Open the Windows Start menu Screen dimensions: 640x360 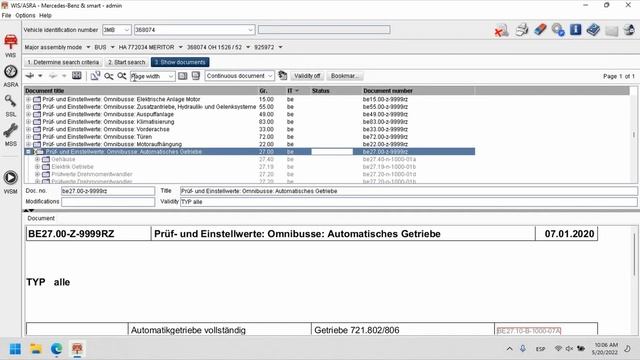[15, 349]
